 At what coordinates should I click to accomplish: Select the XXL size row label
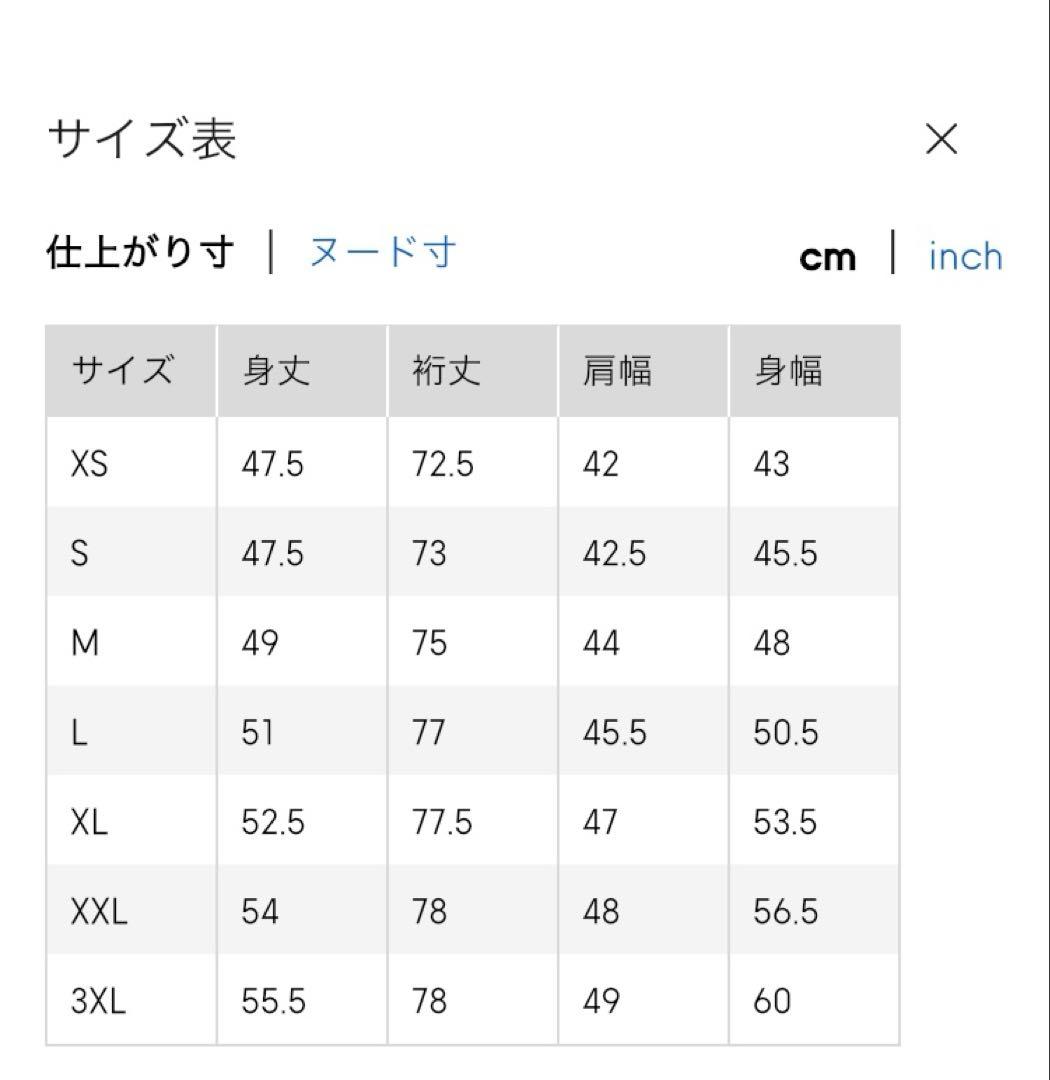click(99, 912)
